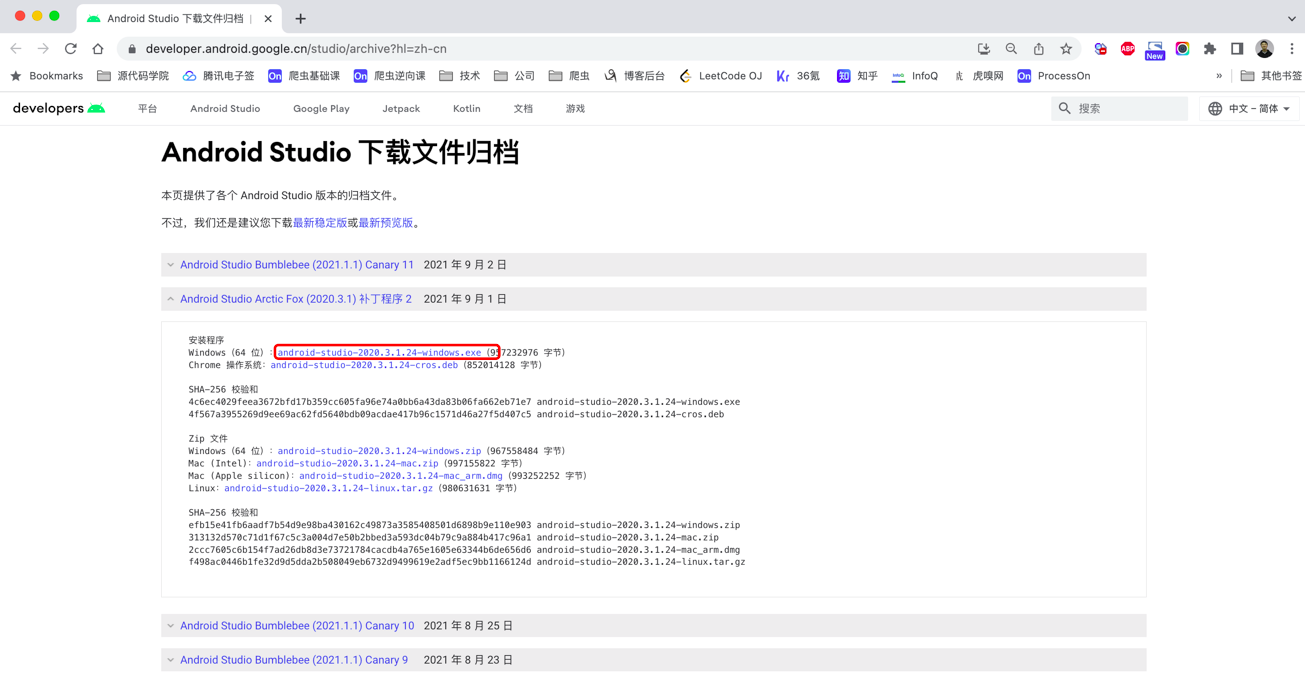Open the 爬虫逆向课 bookmark
This screenshot has height=676, width=1305.
coord(390,76)
